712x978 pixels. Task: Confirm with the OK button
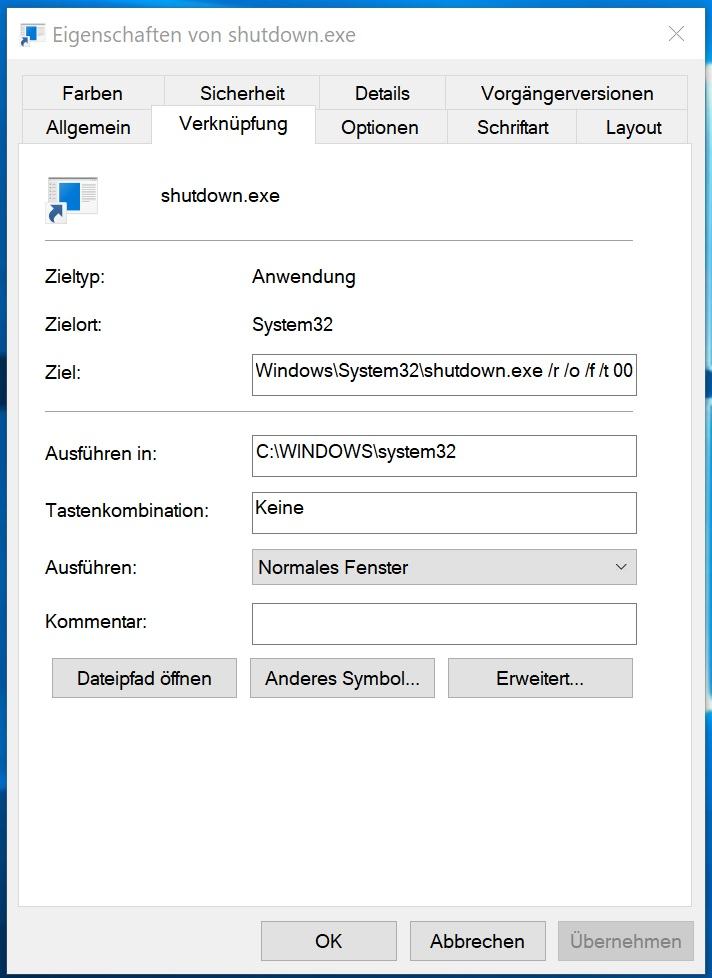(329, 941)
